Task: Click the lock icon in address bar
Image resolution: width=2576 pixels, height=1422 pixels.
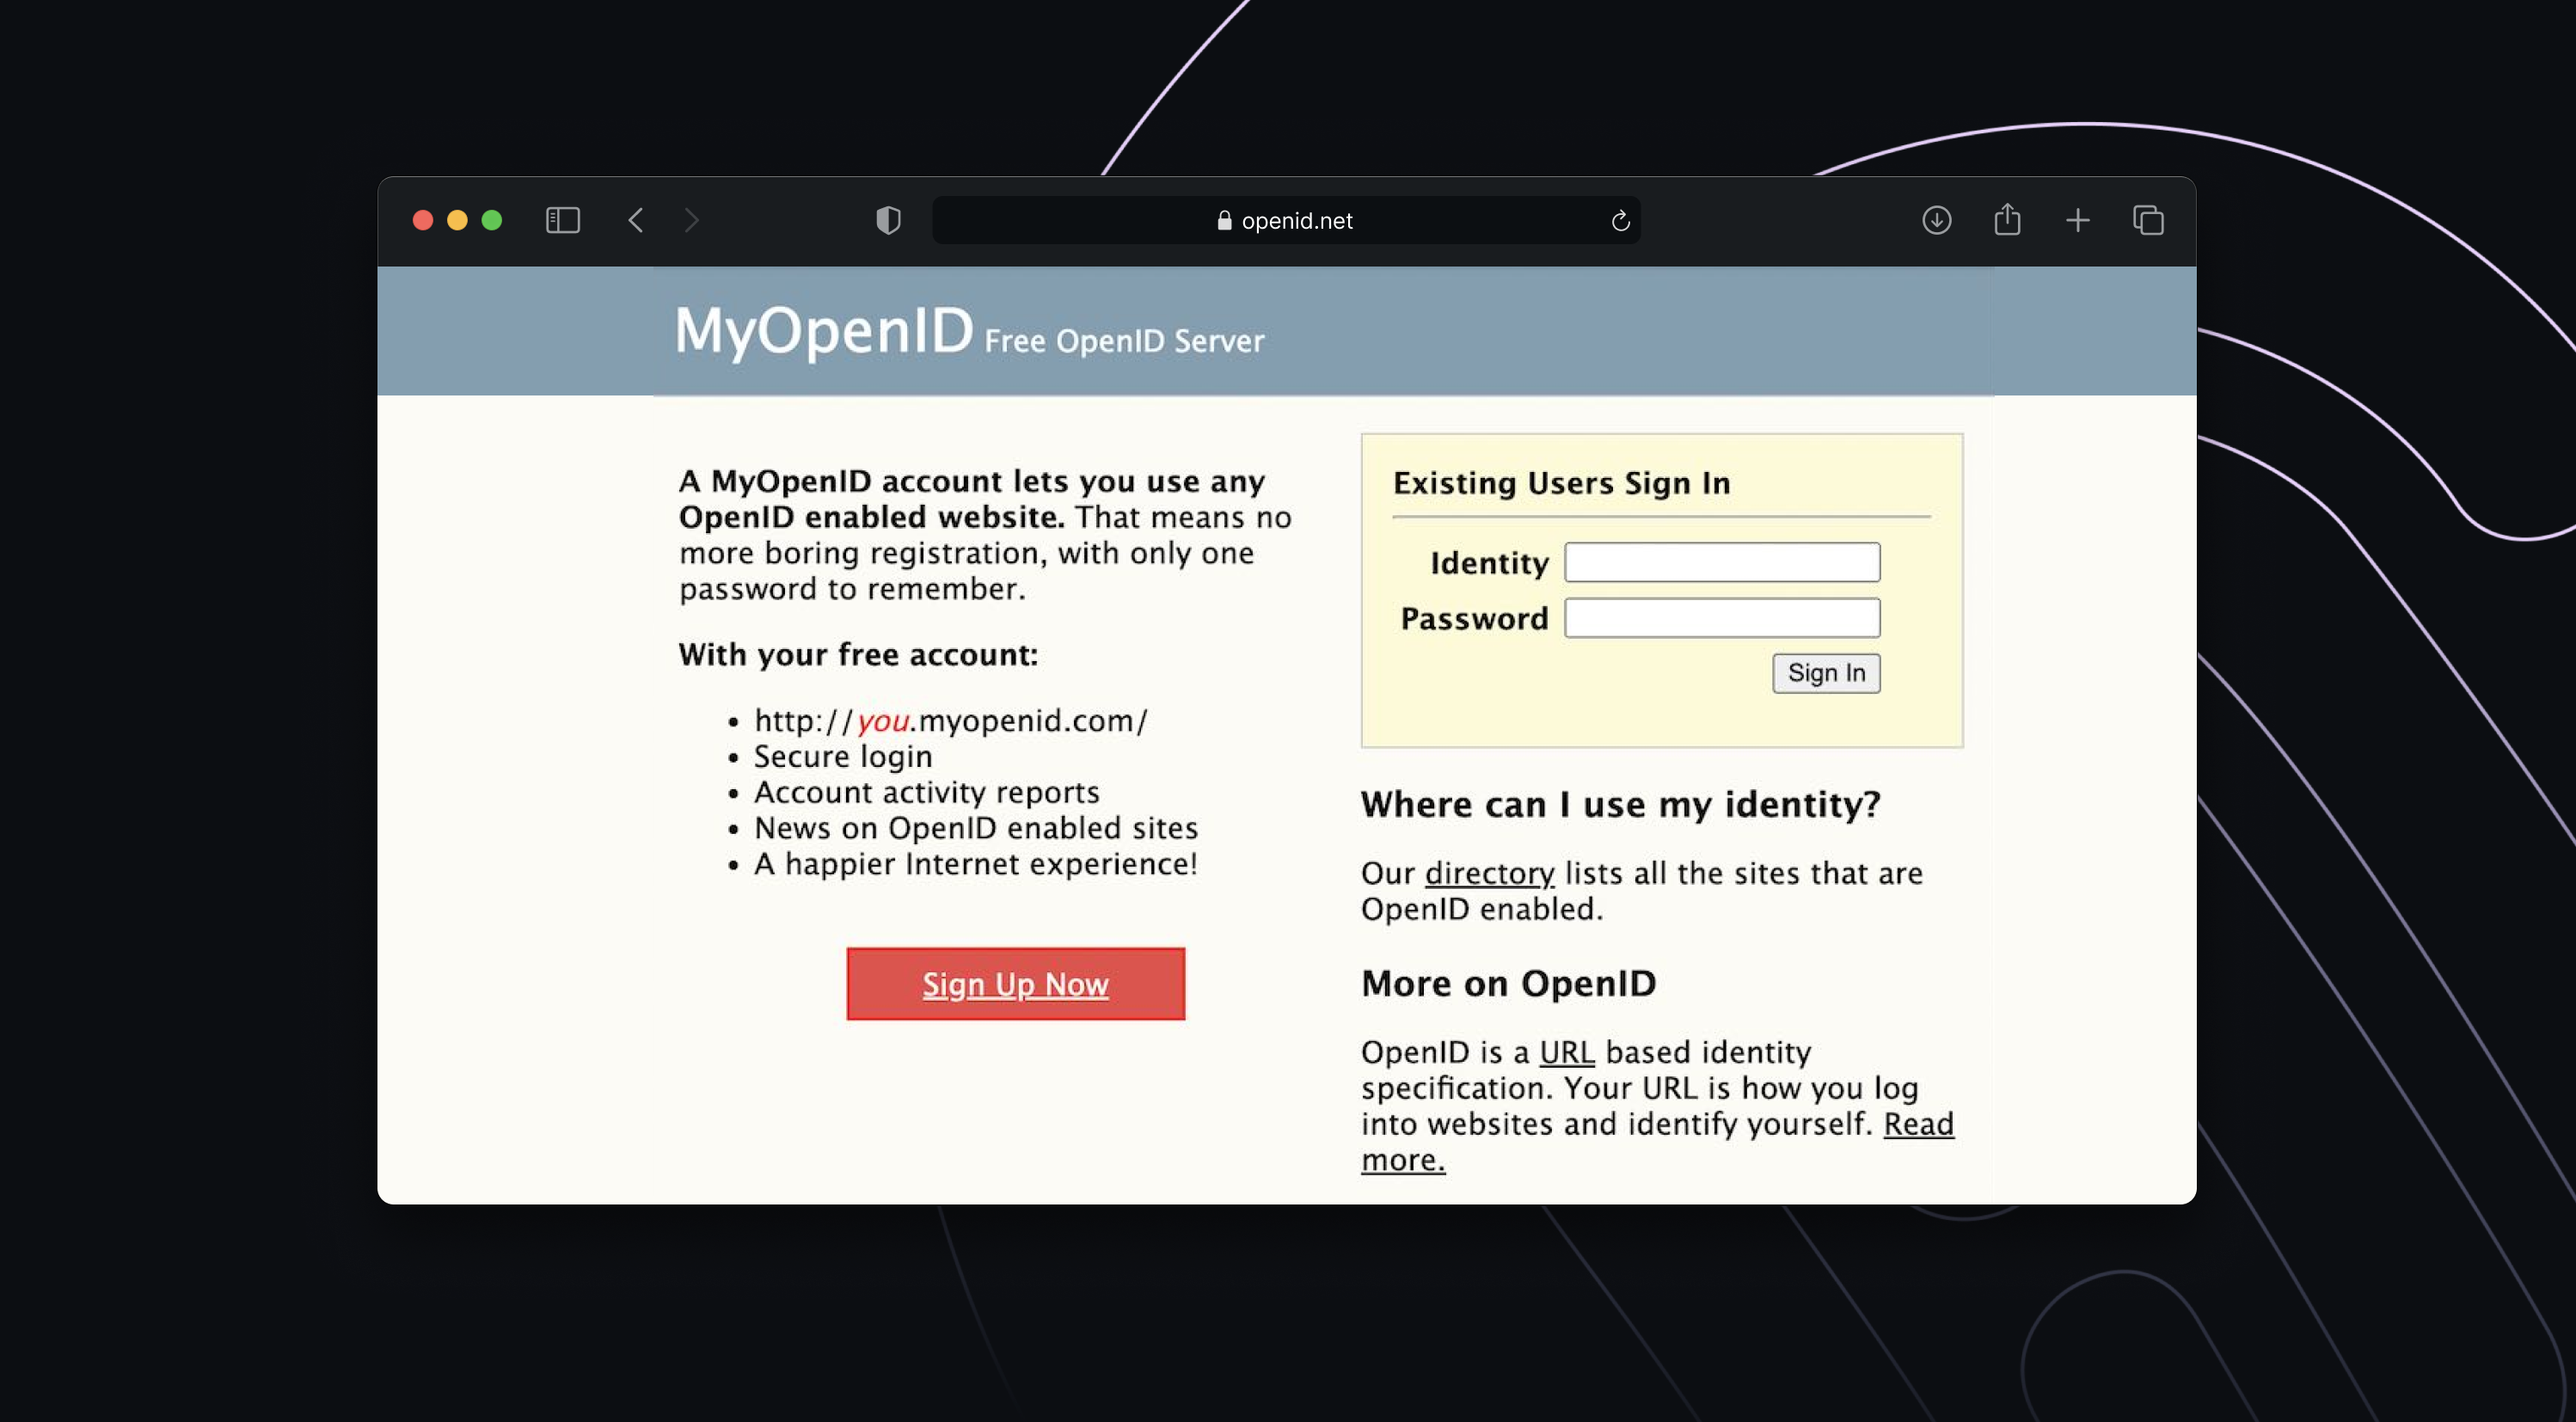Action: [x=1224, y=221]
